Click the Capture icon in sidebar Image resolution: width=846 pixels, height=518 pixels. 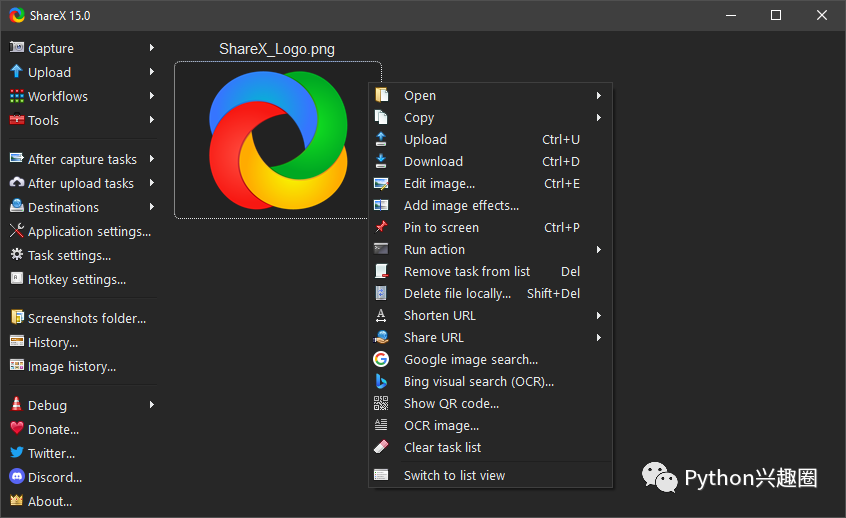pos(17,48)
